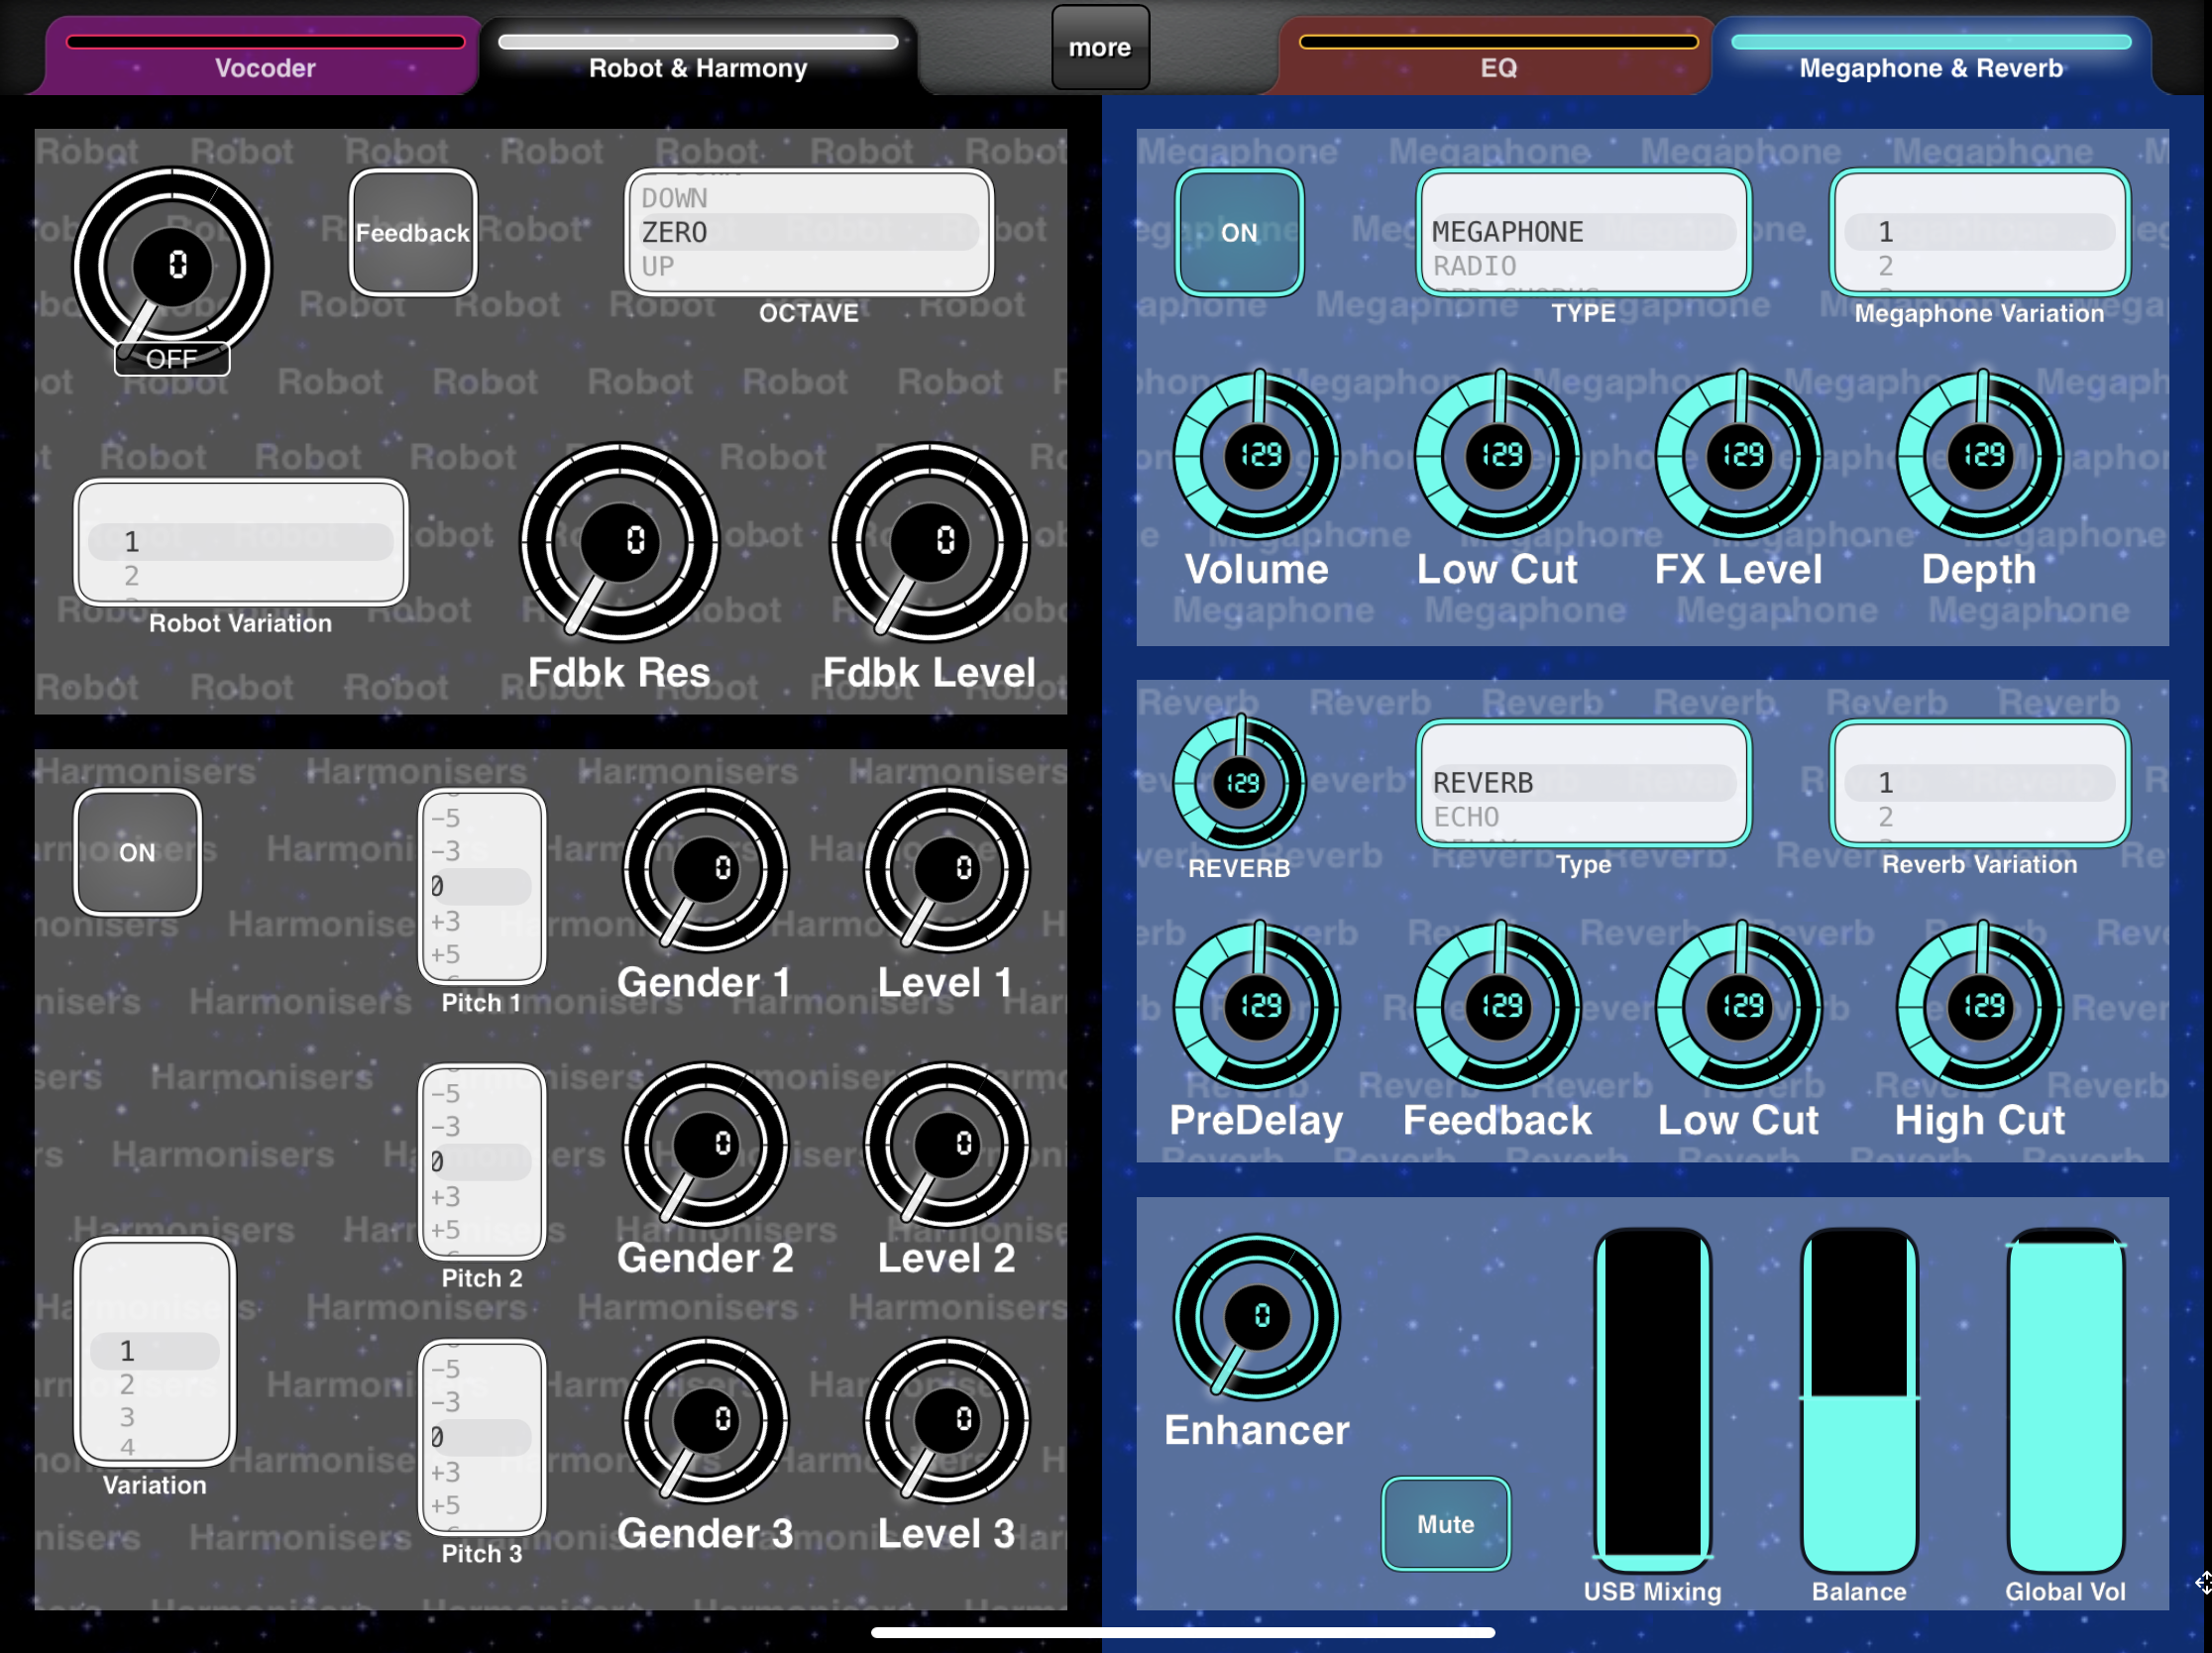This screenshot has height=1653, width=2212.
Task: Click the Gender 2 knob
Action: (x=705, y=1144)
